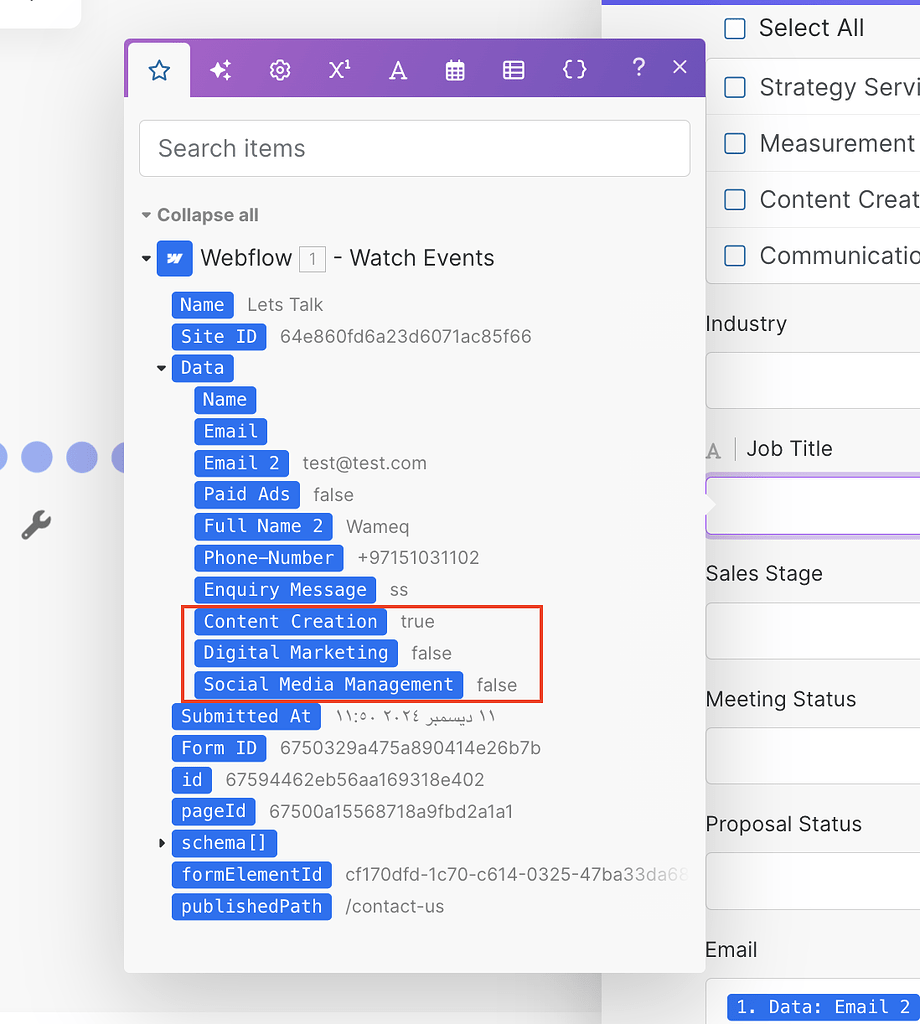Screen dimensions: 920x1024
Task: Open the help question mark tab
Action: pyautogui.click(x=638, y=70)
